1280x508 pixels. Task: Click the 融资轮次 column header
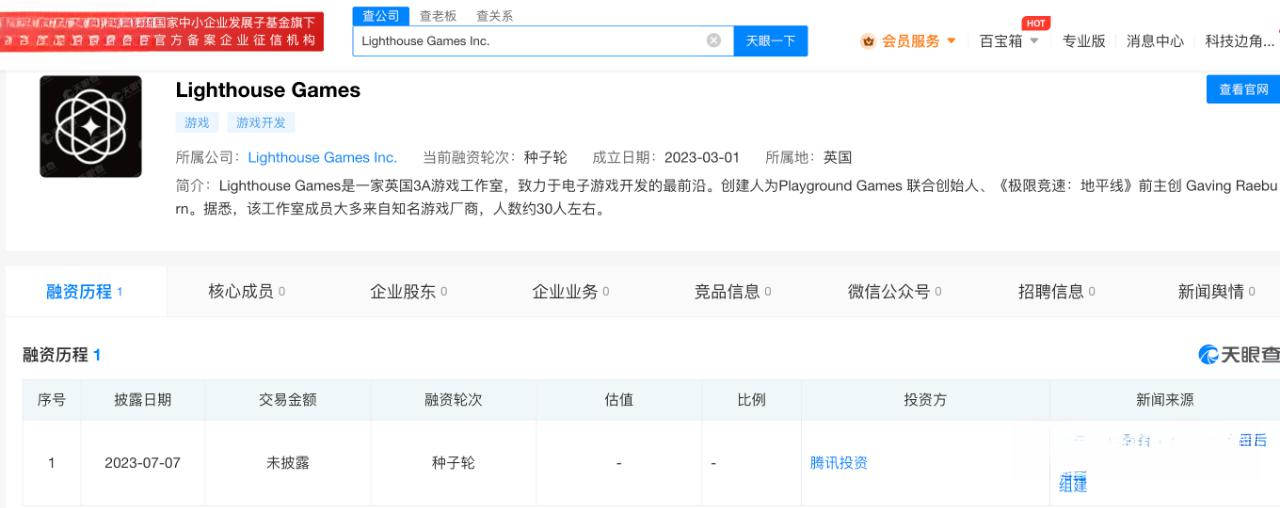454,399
